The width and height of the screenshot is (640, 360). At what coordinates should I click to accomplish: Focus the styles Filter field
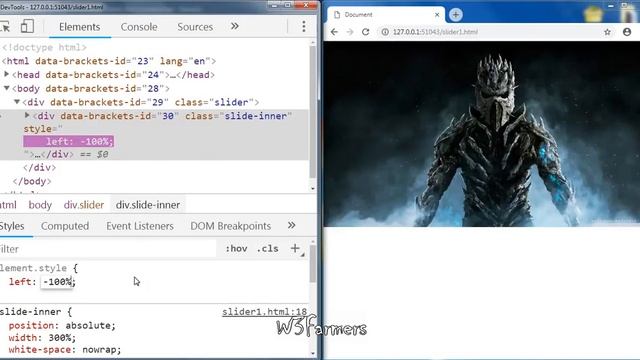pos(108,249)
